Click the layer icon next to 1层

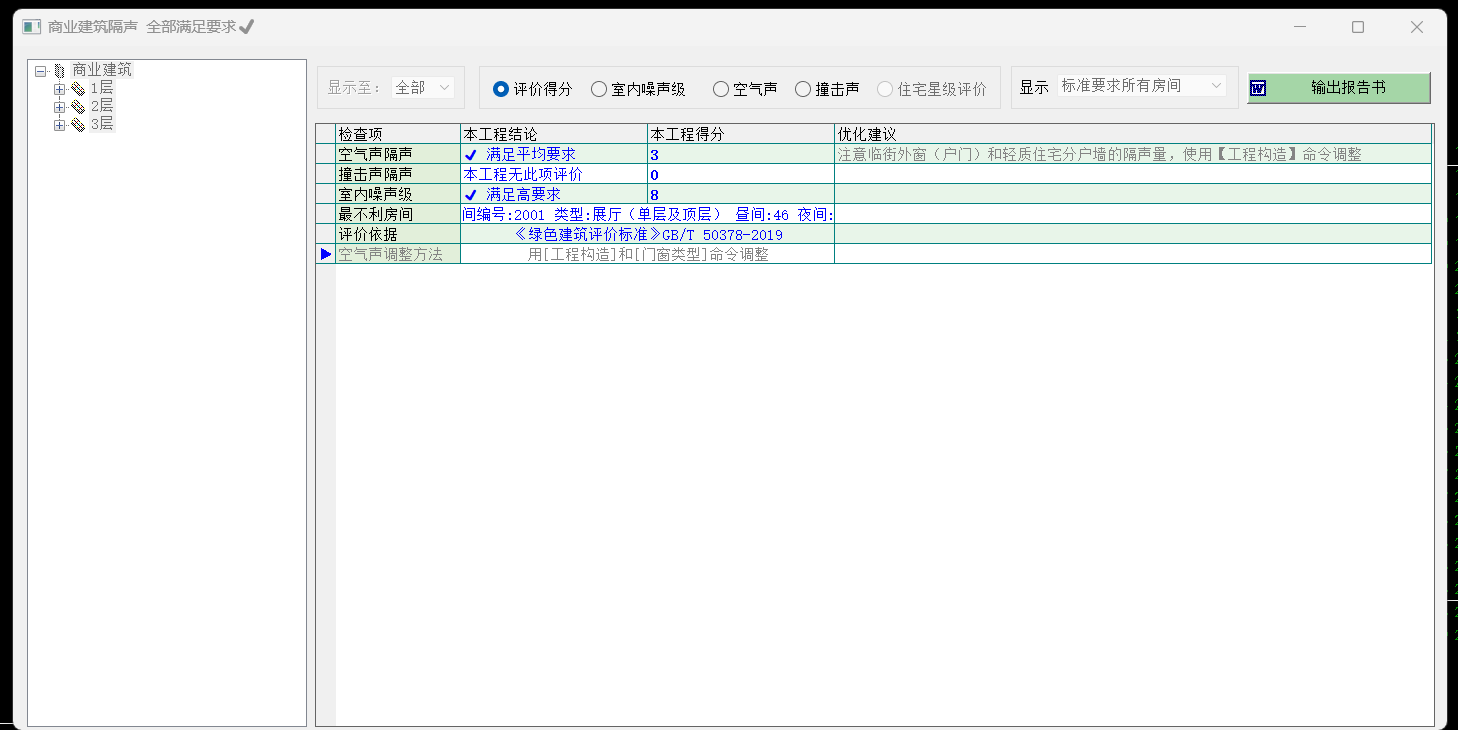(x=77, y=89)
